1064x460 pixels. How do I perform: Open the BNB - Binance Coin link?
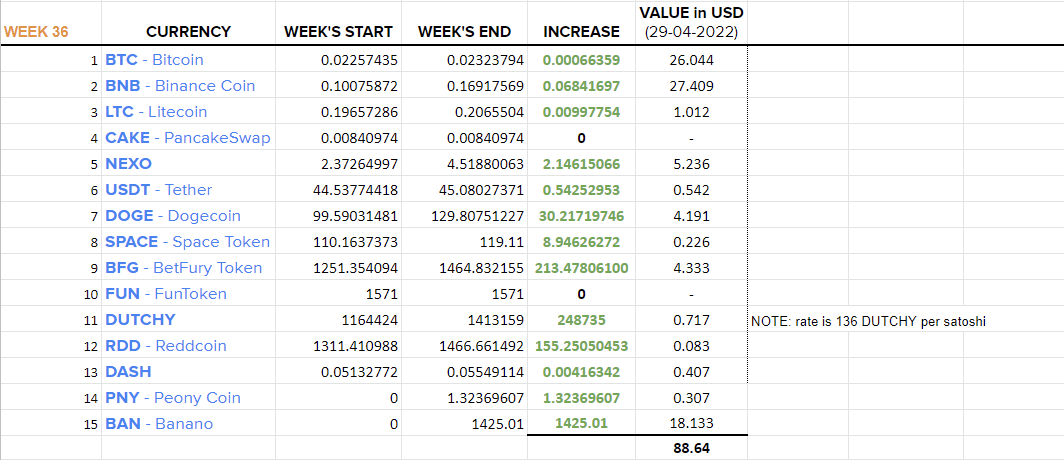[180, 85]
